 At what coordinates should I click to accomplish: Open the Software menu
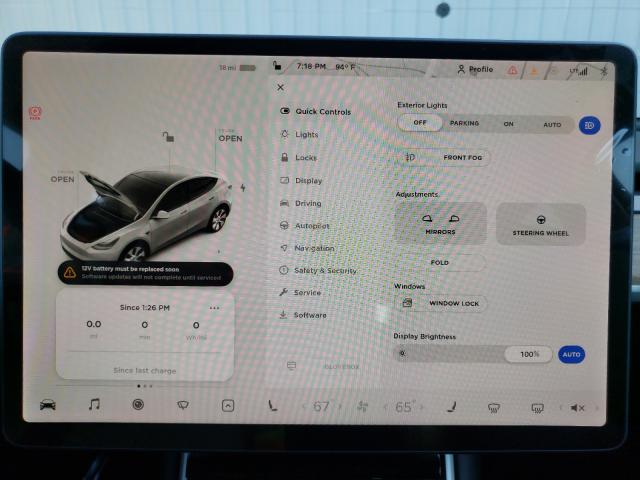tap(302, 315)
